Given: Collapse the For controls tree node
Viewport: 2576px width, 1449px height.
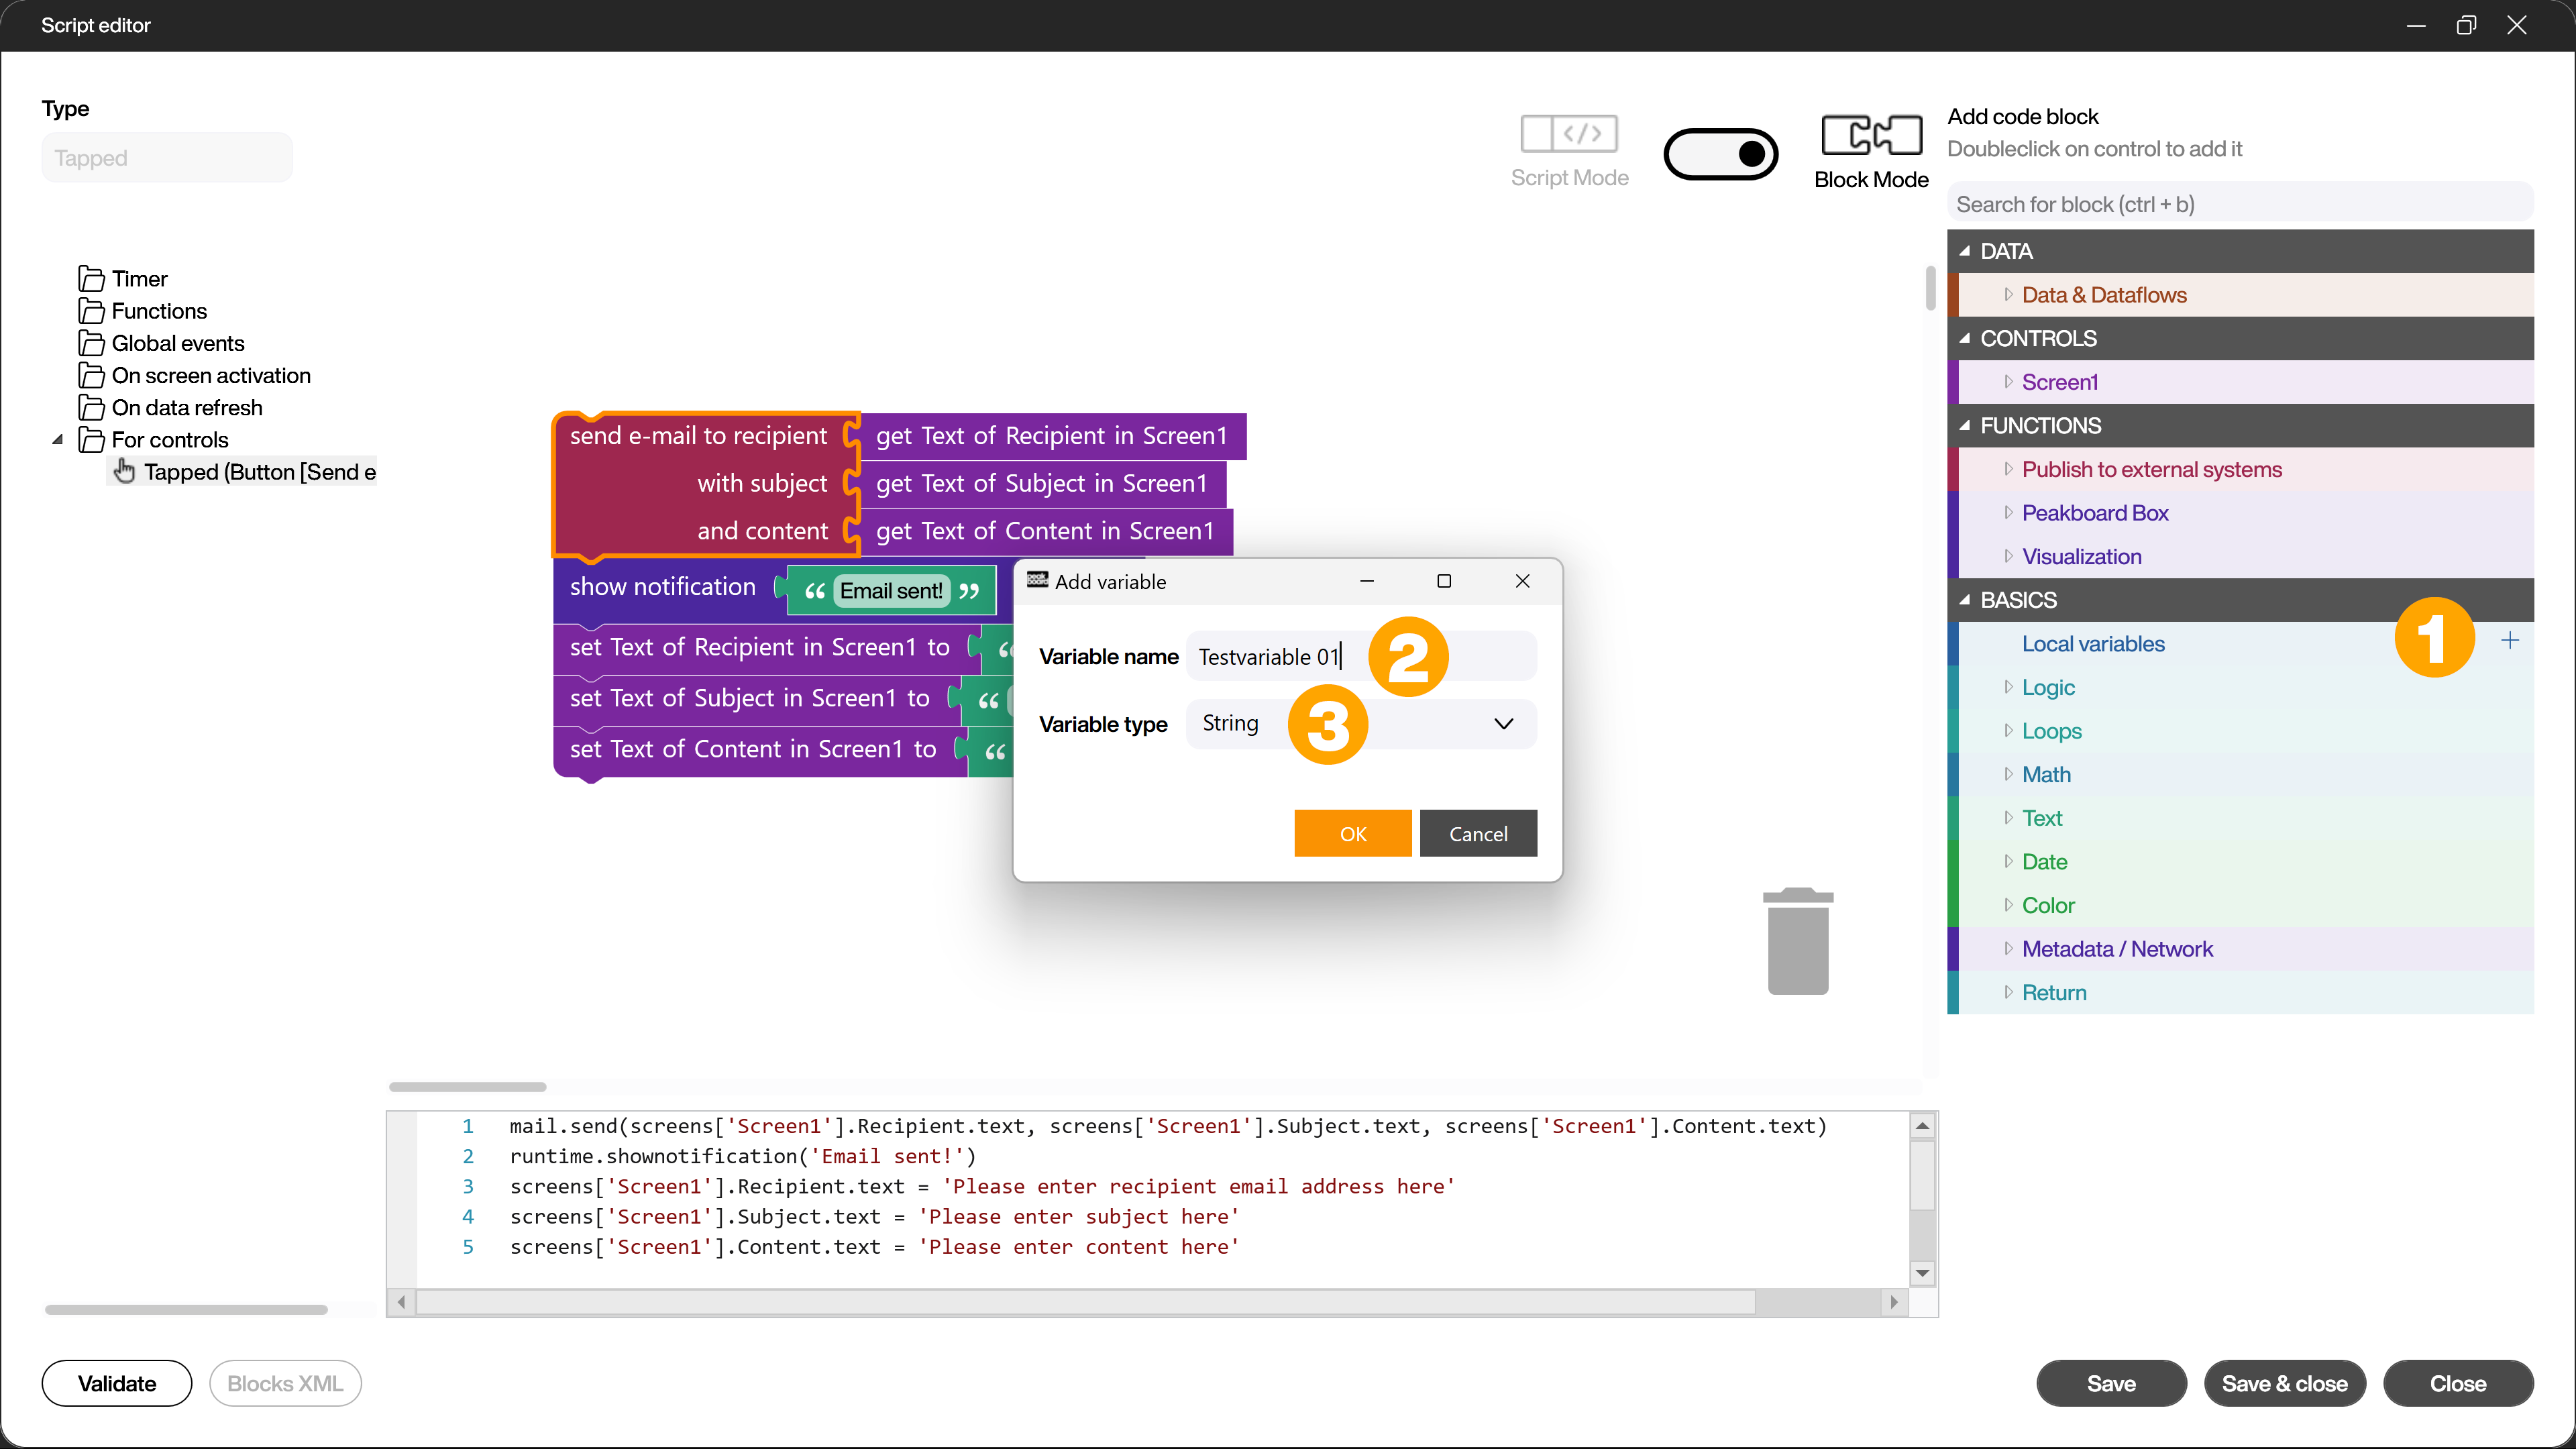Looking at the screenshot, I should (x=58, y=439).
